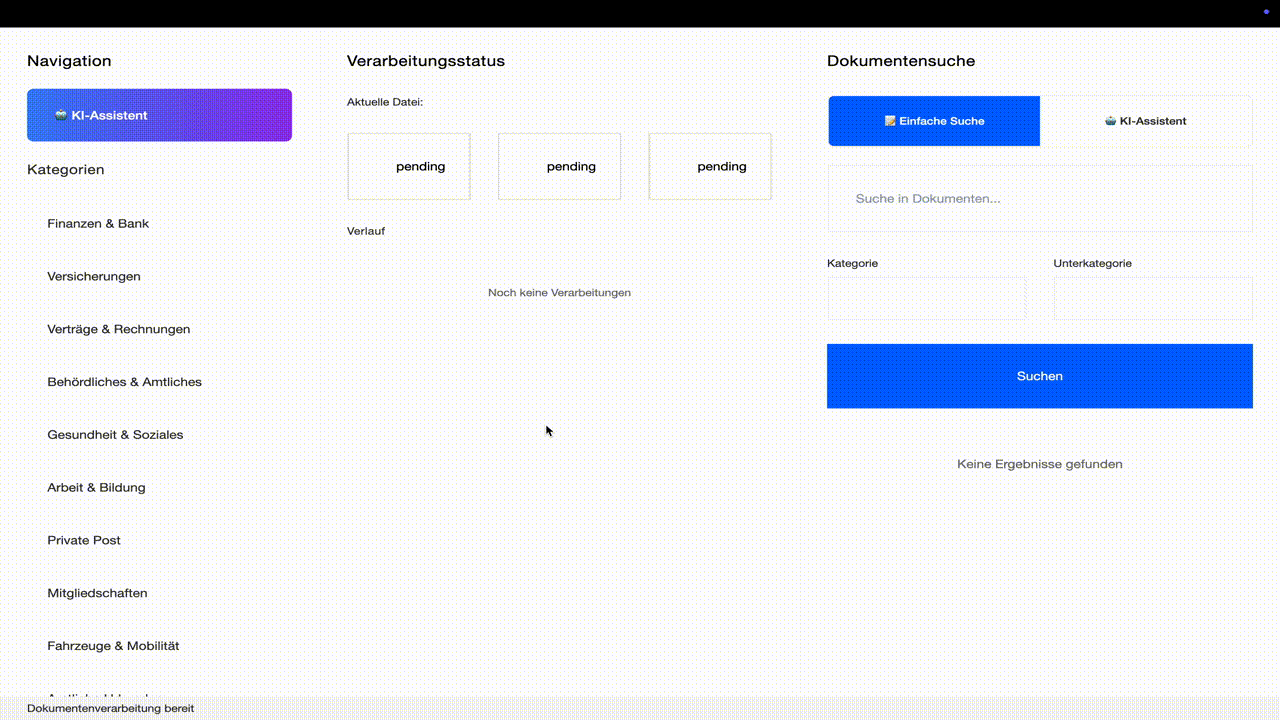
Task: Switch to the Einfache Suche tab
Action: coord(934,121)
